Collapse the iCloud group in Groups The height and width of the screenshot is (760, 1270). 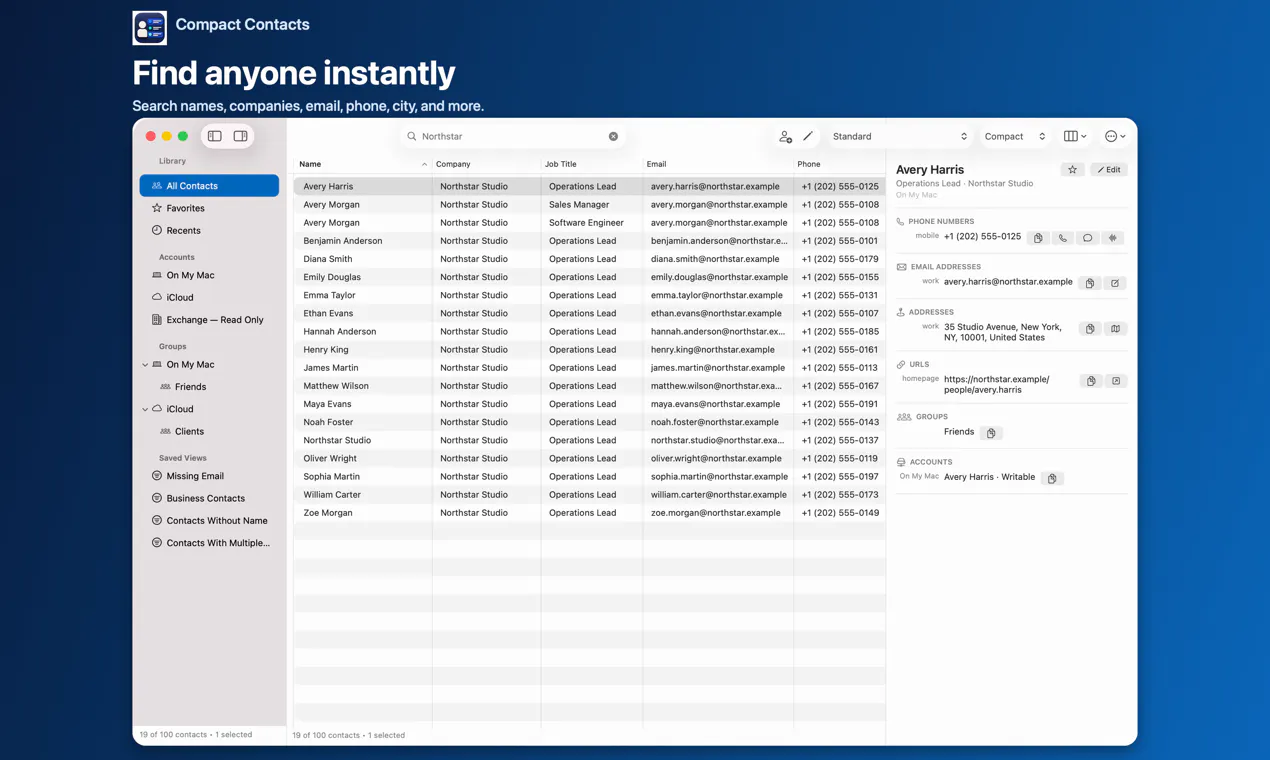[x=145, y=409]
